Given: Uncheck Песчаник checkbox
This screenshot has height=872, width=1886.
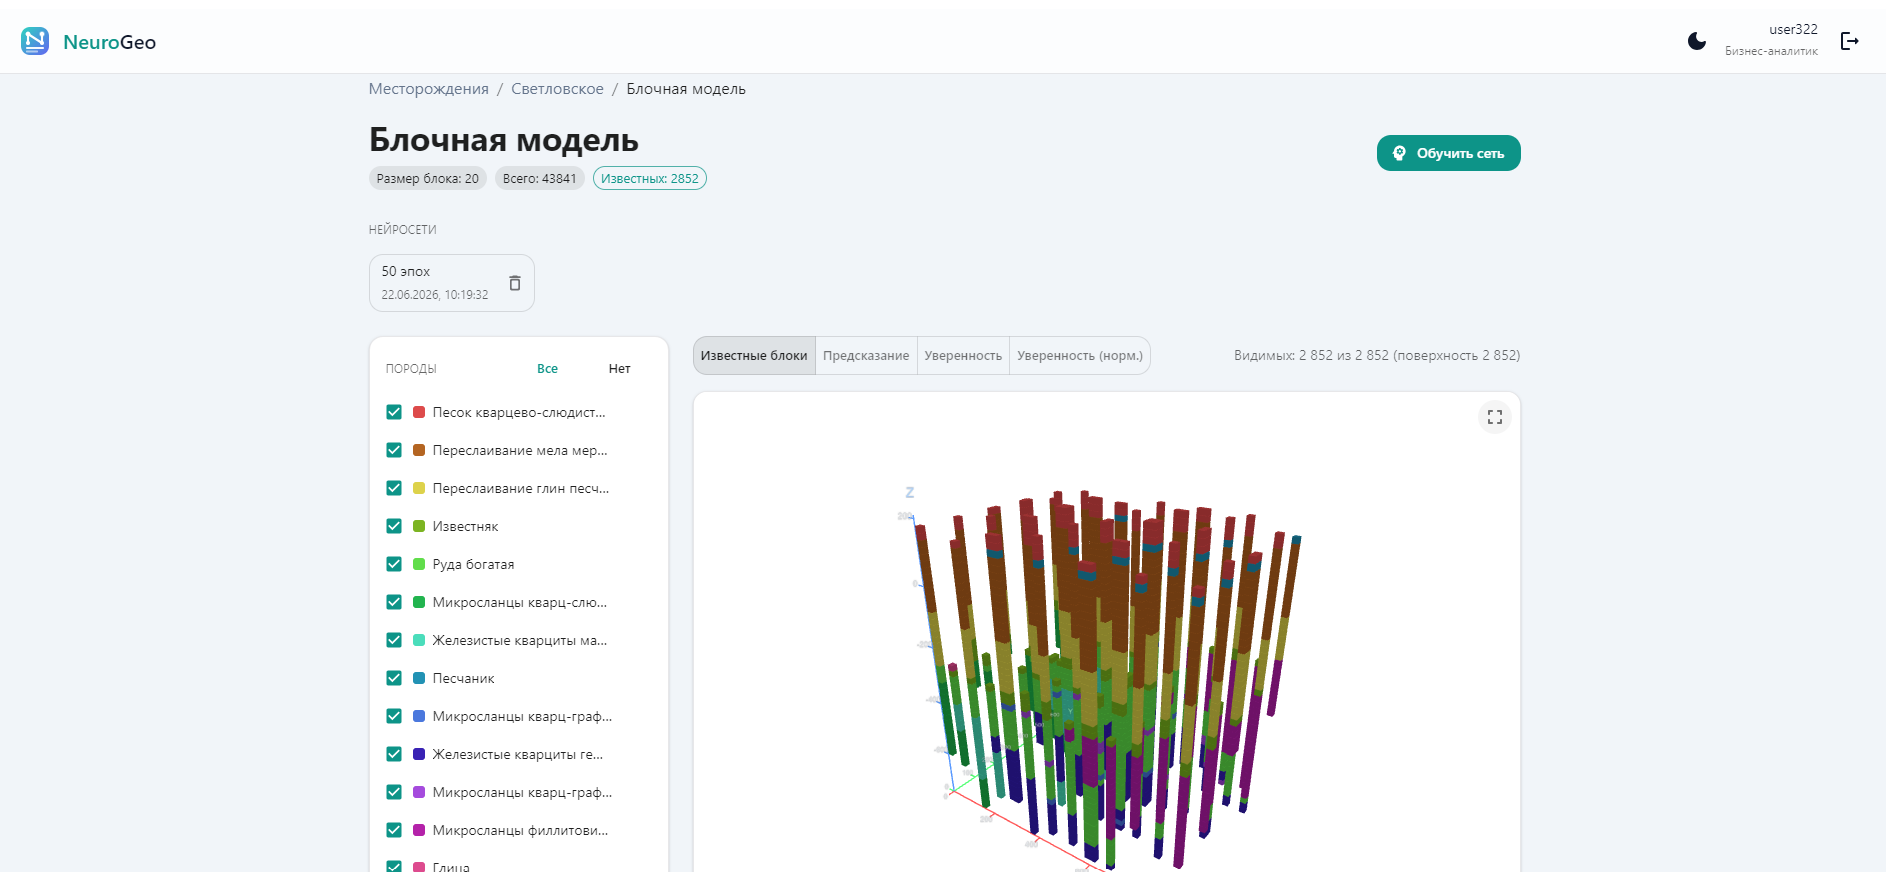Looking at the screenshot, I should (394, 678).
